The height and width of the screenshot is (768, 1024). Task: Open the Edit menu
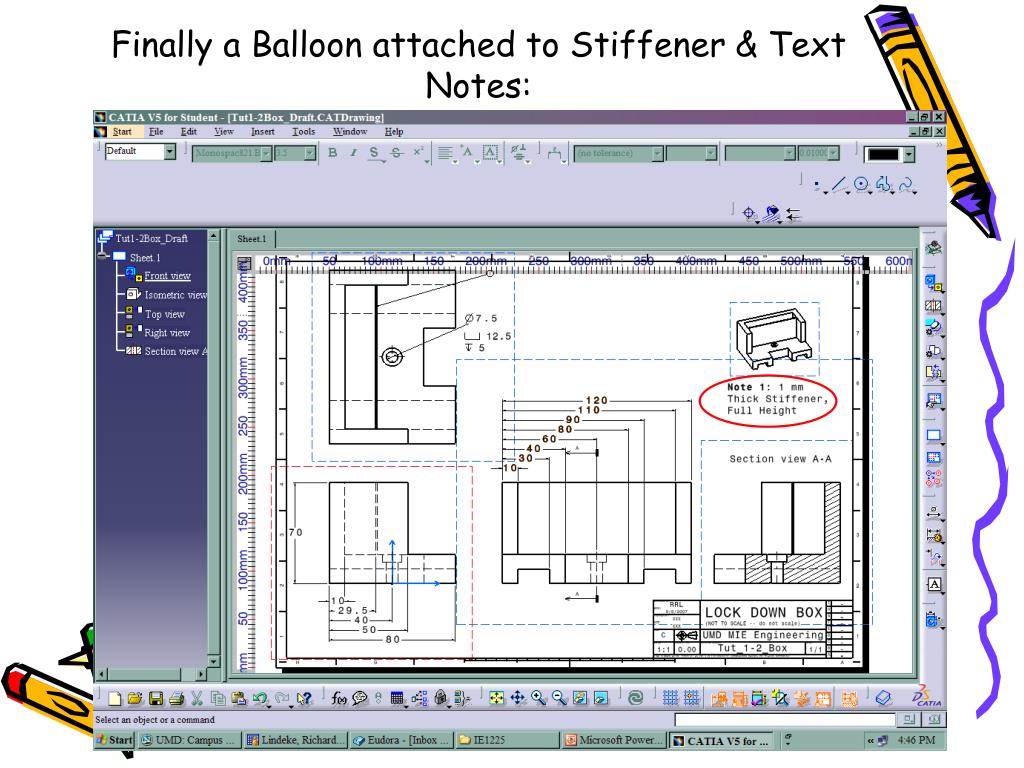coord(189,131)
